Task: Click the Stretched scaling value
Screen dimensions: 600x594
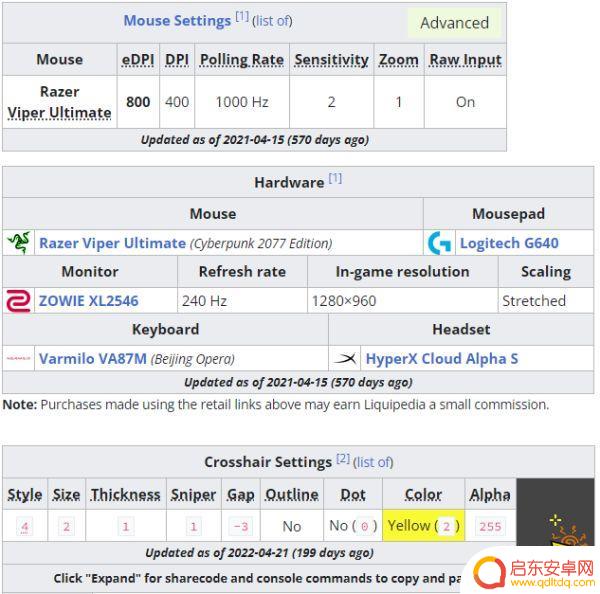Action: coord(534,301)
